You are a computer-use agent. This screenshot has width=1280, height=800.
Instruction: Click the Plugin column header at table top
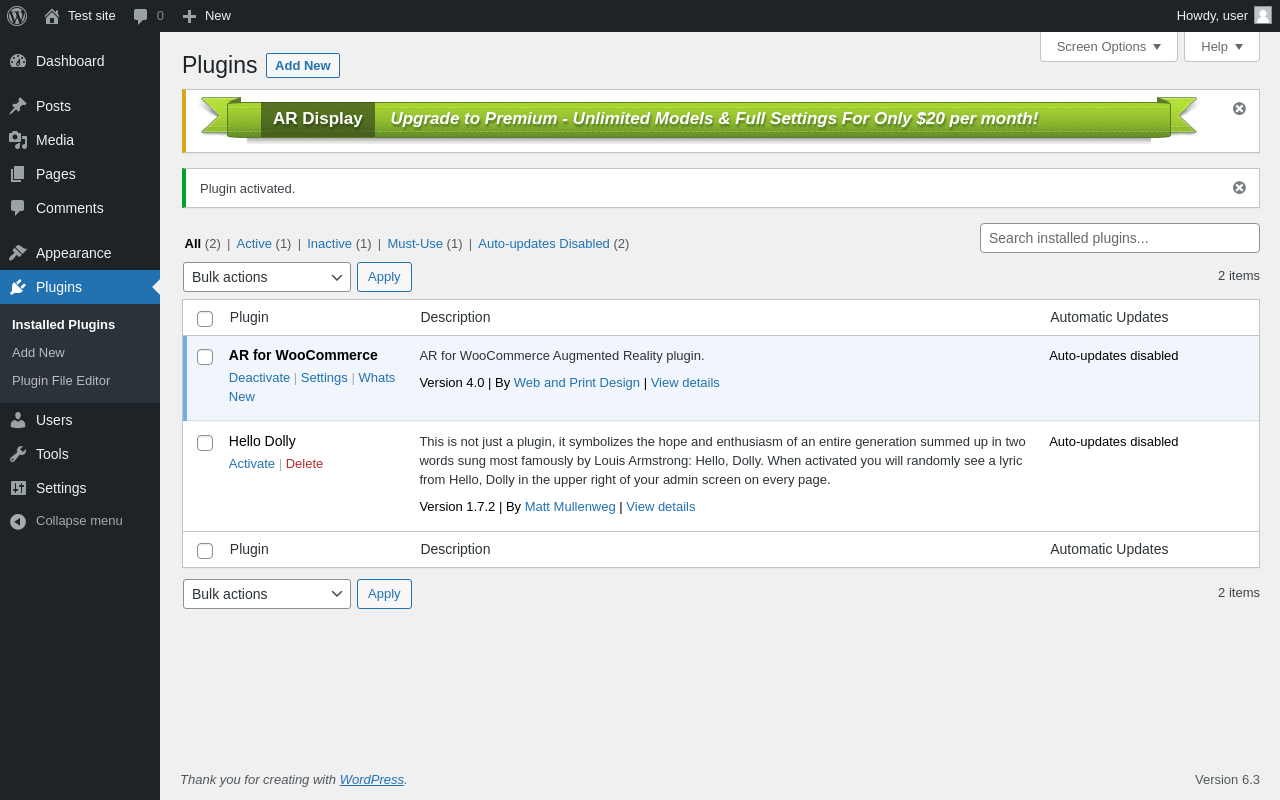(x=249, y=317)
